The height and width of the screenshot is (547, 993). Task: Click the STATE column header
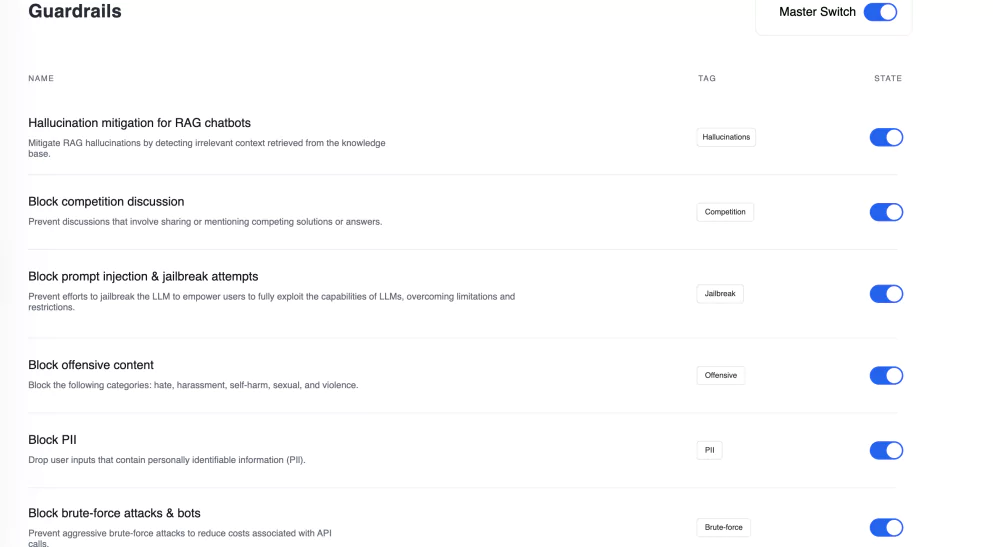[x=888, y=79]
